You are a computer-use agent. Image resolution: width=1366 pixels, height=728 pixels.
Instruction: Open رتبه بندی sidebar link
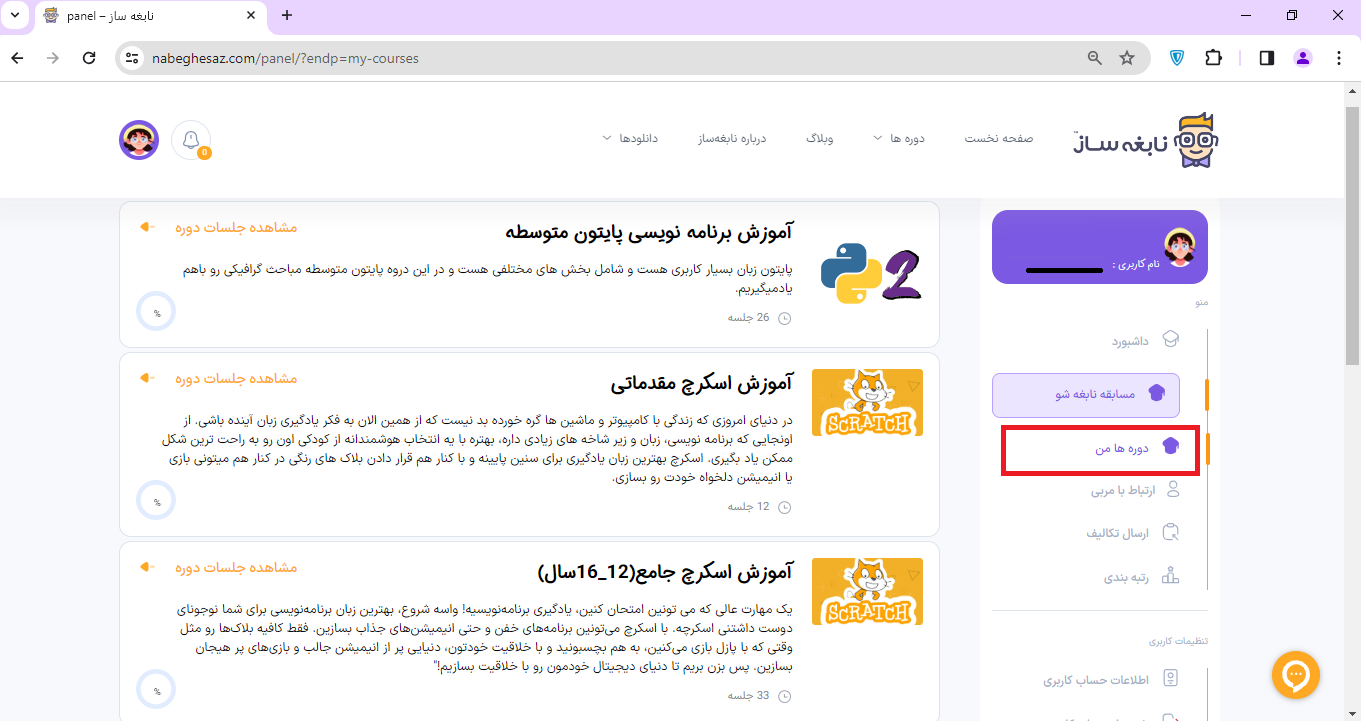[1126, 577]
